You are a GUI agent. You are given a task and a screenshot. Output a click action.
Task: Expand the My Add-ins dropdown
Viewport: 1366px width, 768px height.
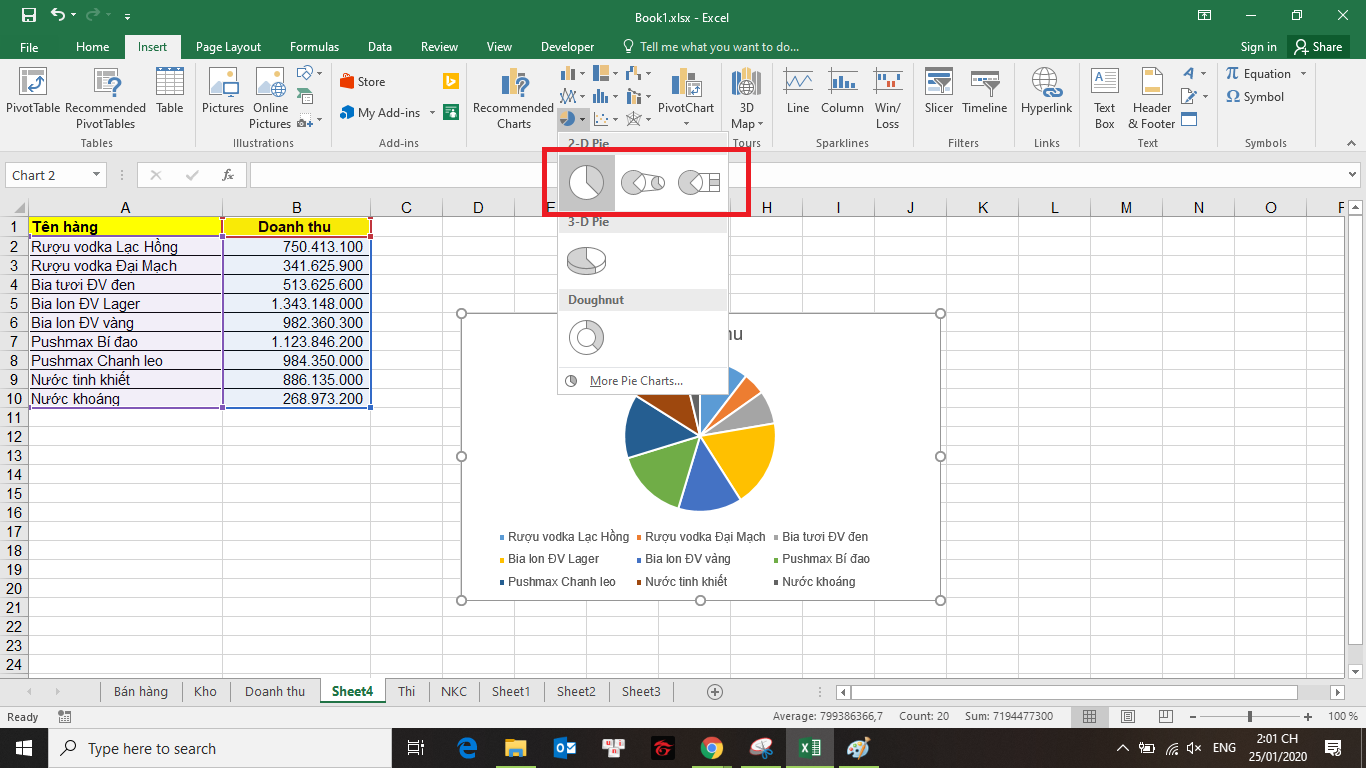pos(433,113)
